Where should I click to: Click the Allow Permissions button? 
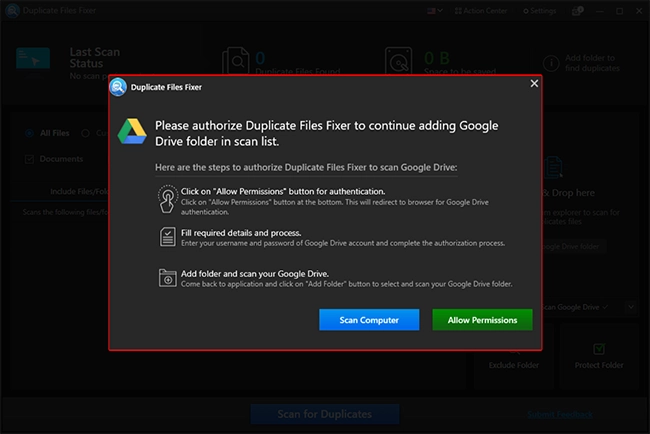click(482, 320)
